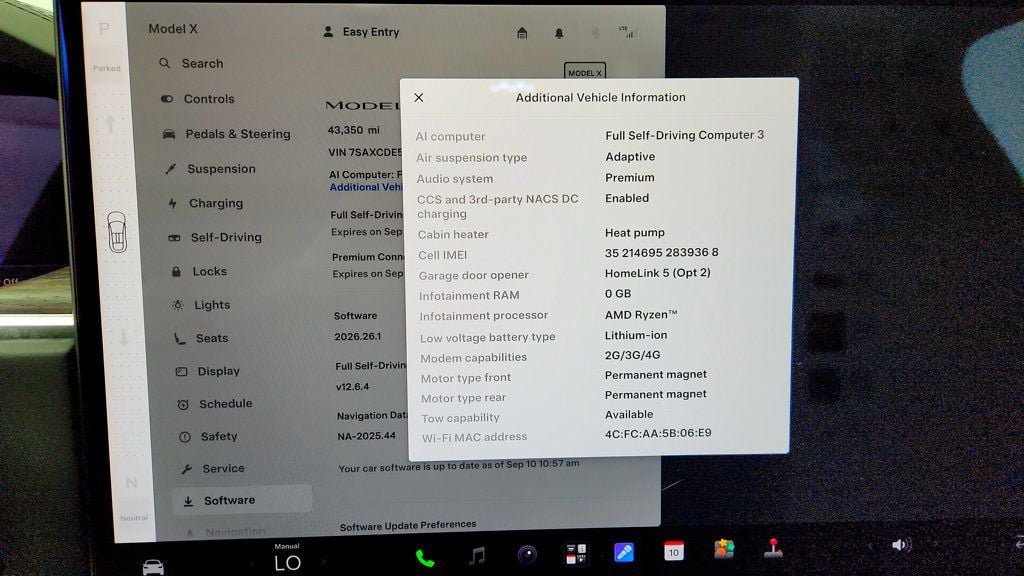
Task: Open the Service menu item
Action: click(x=213, y=469)
